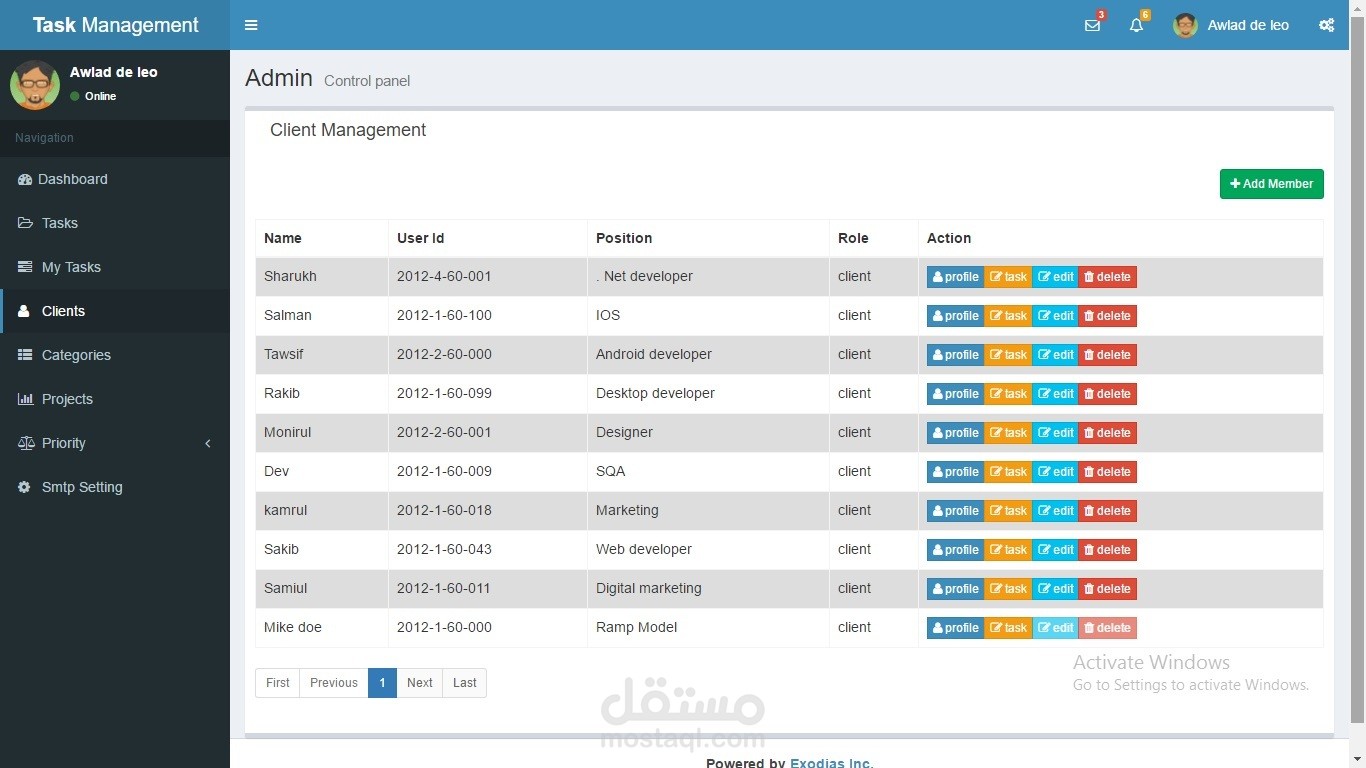Viewport: 1366px width, 768px height.
Task: Select the Navigation header label
Action: [44, 138]
